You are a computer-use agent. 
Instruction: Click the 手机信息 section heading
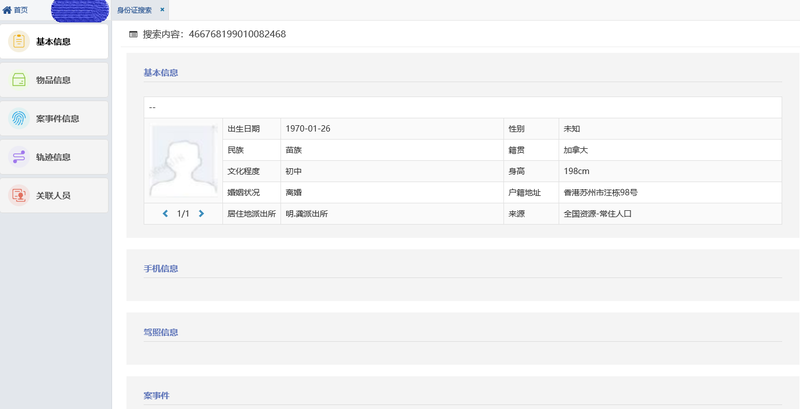[x=161, y=268]
